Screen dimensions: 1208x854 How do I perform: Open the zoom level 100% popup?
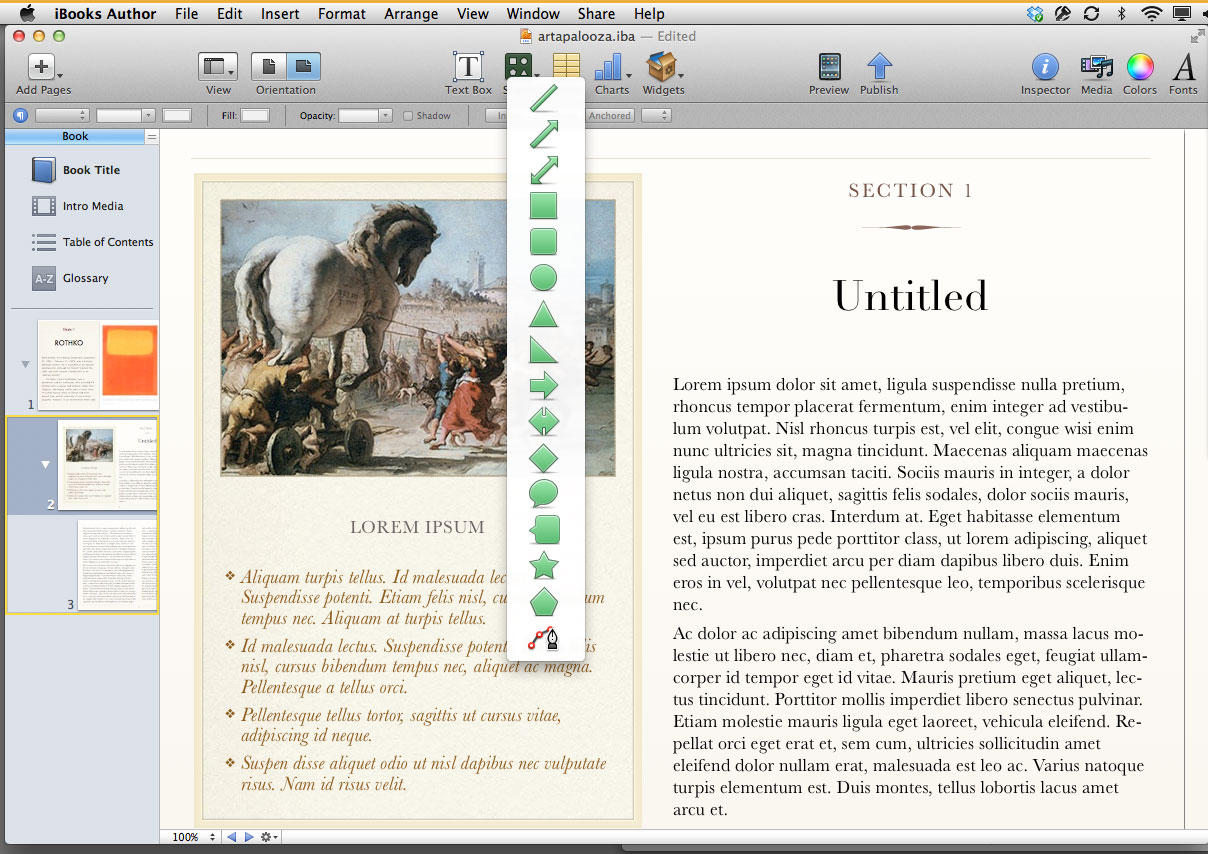[x=194, y=837]
